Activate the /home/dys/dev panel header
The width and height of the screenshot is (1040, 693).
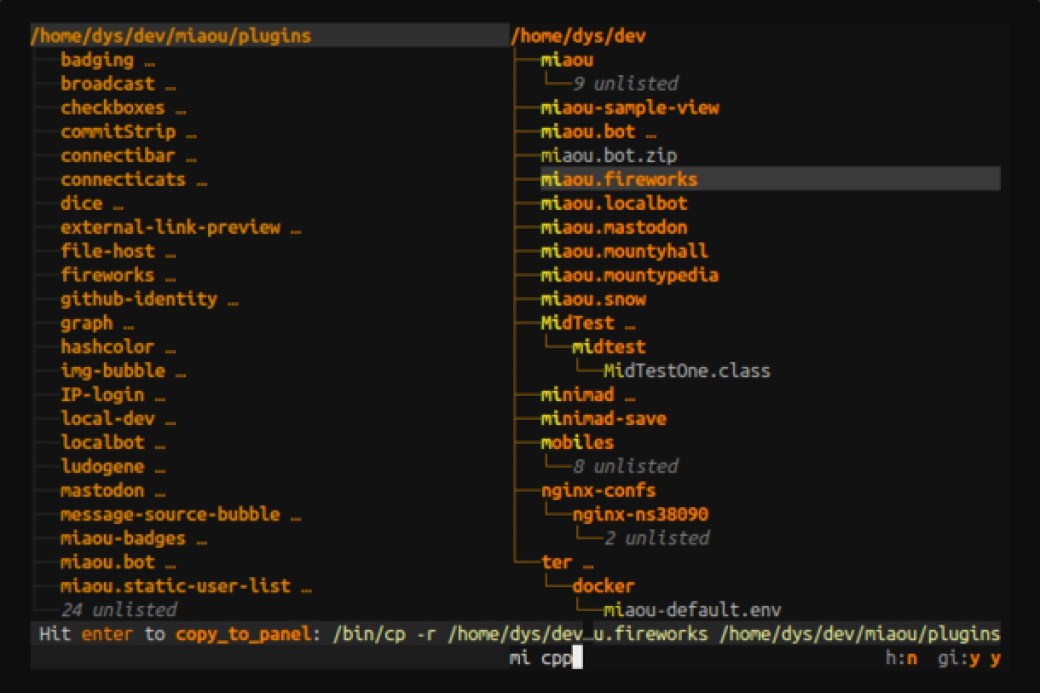578,36
